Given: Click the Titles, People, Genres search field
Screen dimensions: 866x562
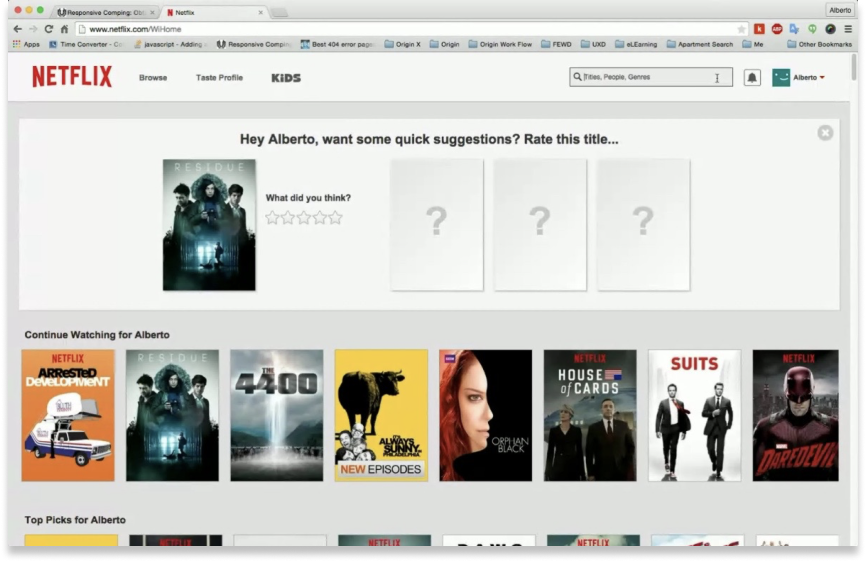Looking at the screenshot, I should pyautogui.click(x=645, y=77).
